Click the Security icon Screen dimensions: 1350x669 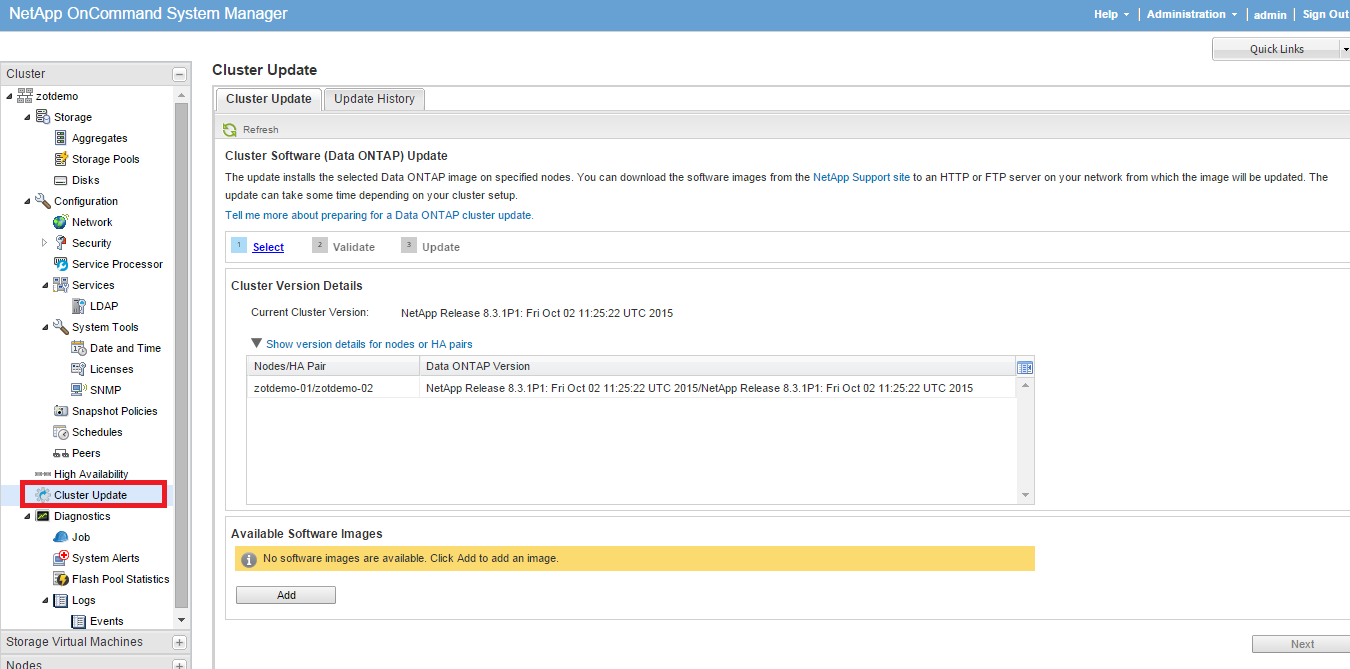pos(61,243)
